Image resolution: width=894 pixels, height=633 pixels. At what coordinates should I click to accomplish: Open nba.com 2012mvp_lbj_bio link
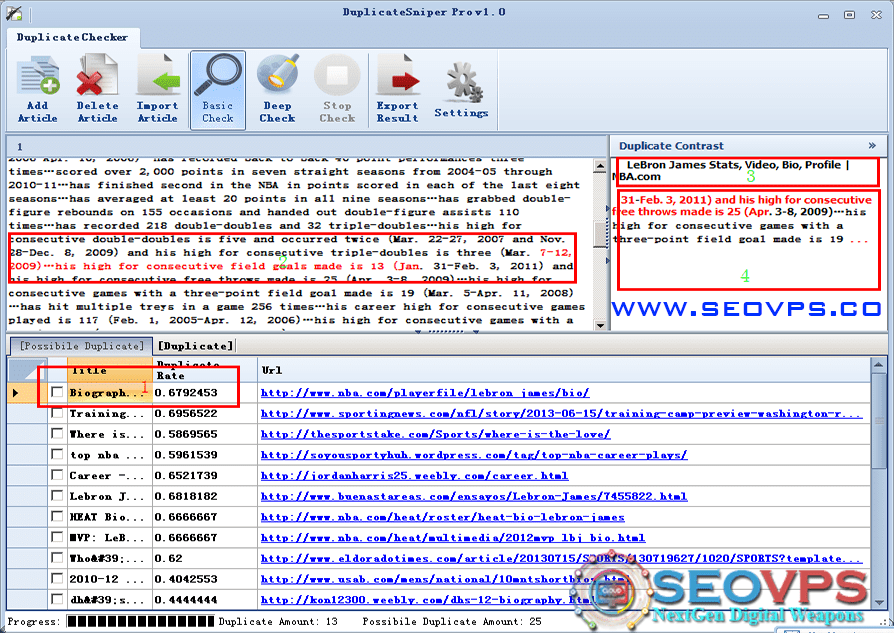click(453, 538)
